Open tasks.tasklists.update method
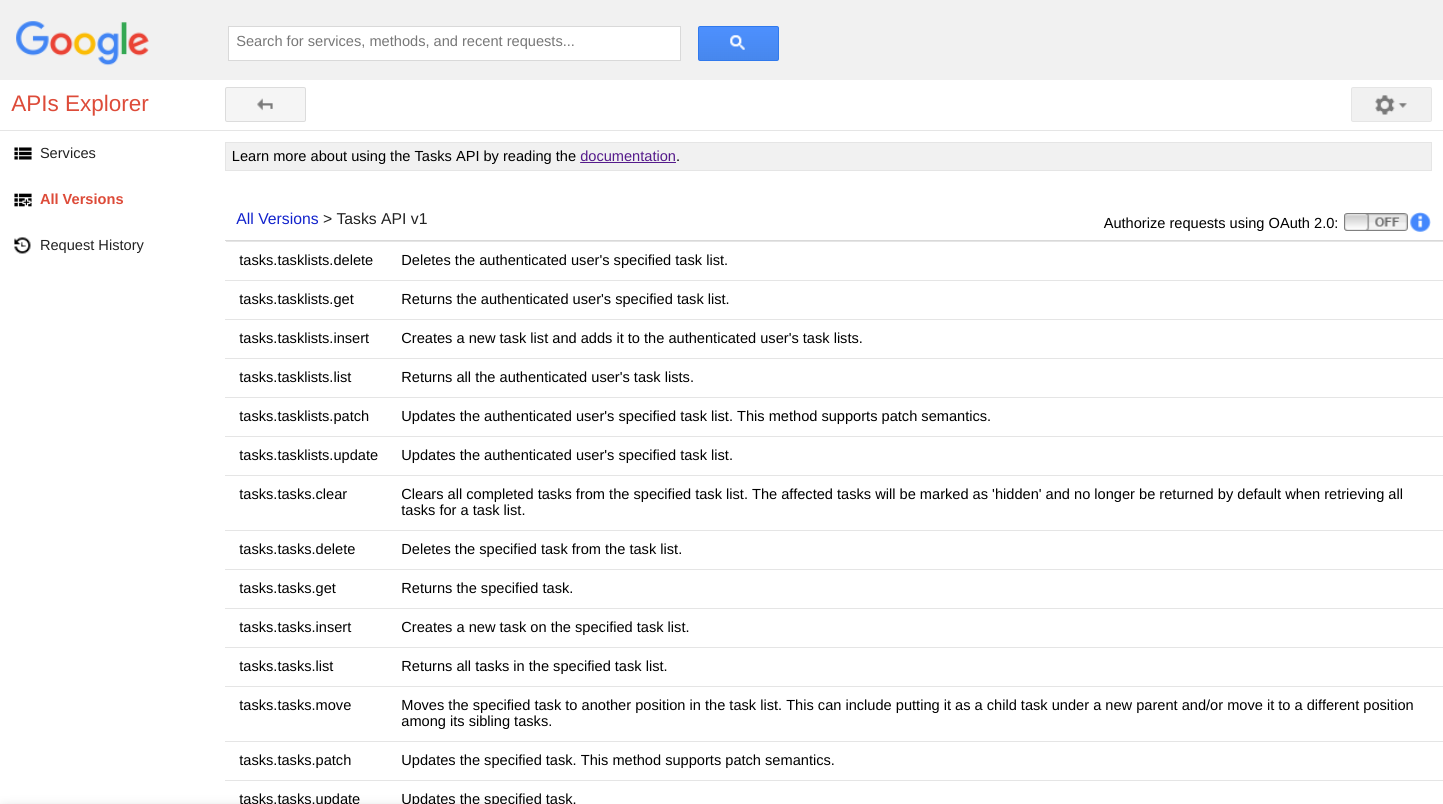Screen dimensions: 1443x804 308,455
